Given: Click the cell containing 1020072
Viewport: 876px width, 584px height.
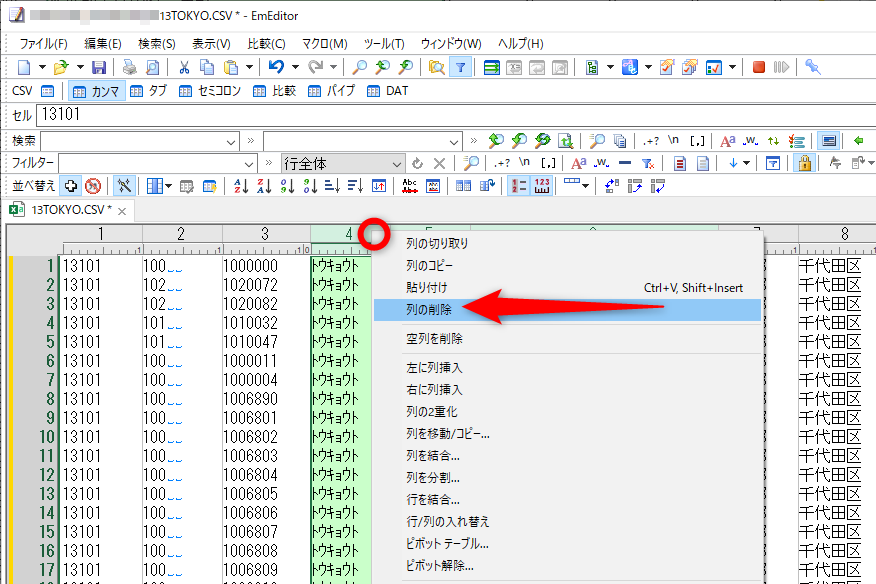Looking at the screenshot, I should click(x=265, y=285).
